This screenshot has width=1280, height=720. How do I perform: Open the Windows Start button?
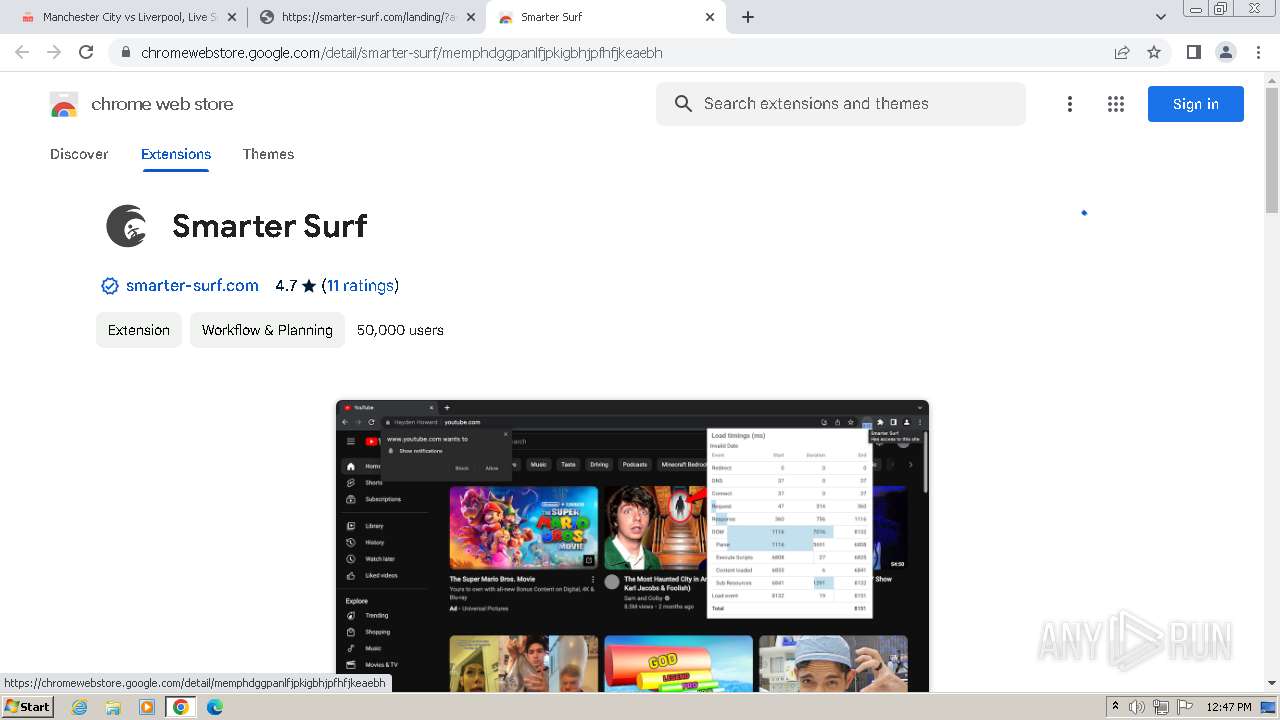tap(27, 706)
